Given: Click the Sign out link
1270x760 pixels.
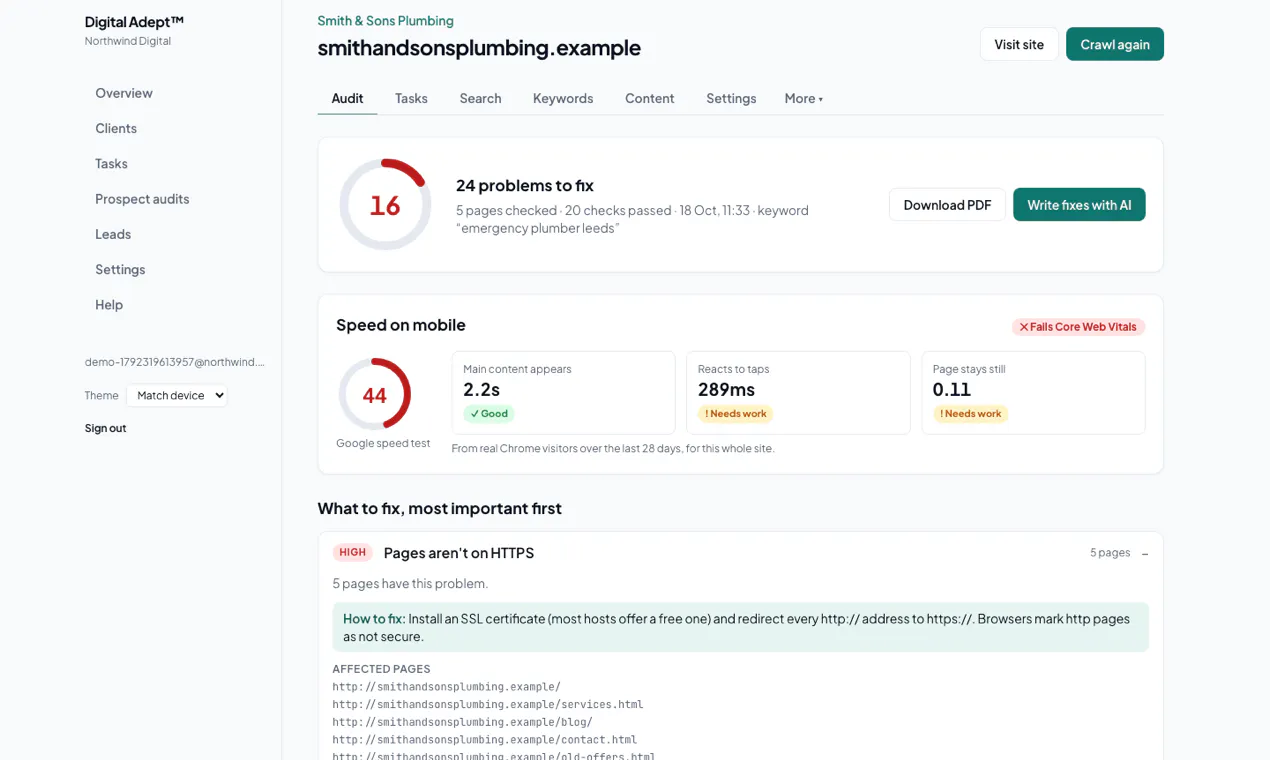Looking at the screenshot, I should point(105,428).
